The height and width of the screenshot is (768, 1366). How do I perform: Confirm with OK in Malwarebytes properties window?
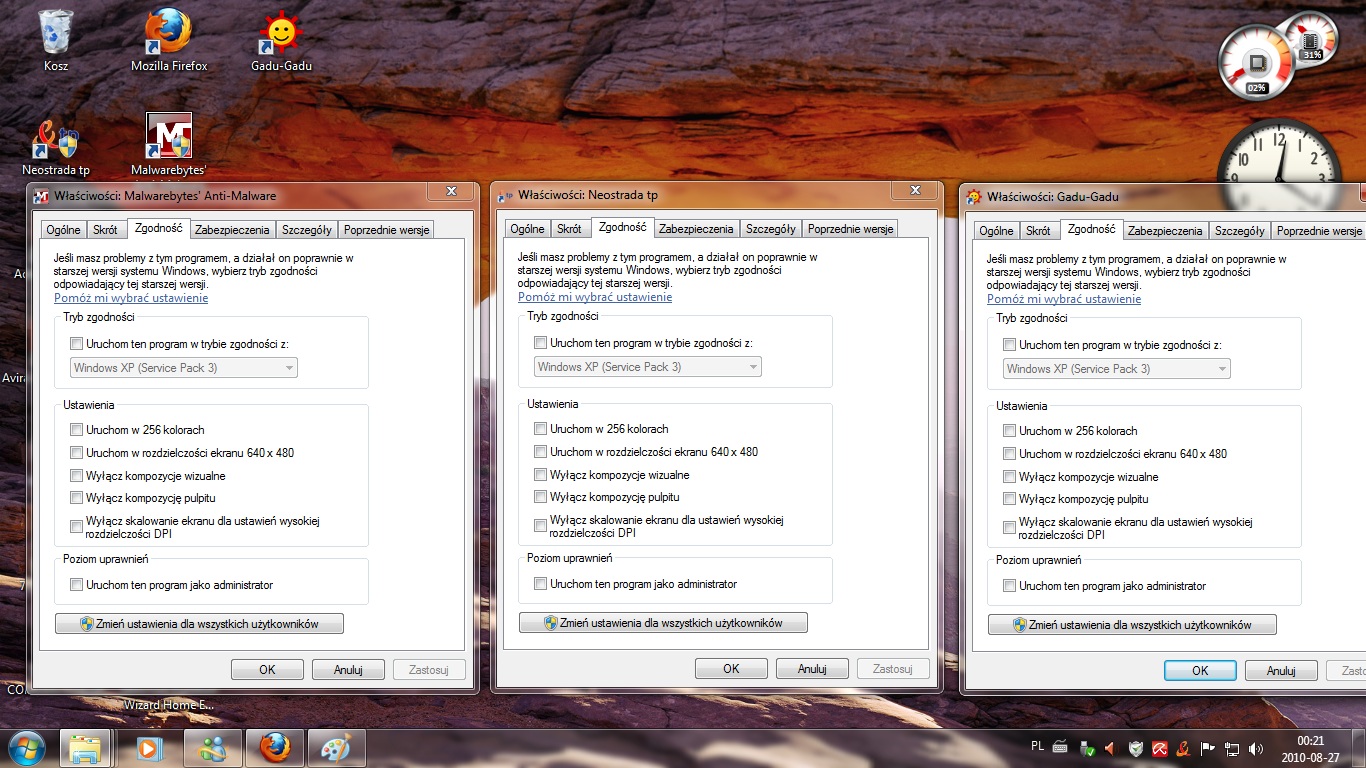(267, 670)
